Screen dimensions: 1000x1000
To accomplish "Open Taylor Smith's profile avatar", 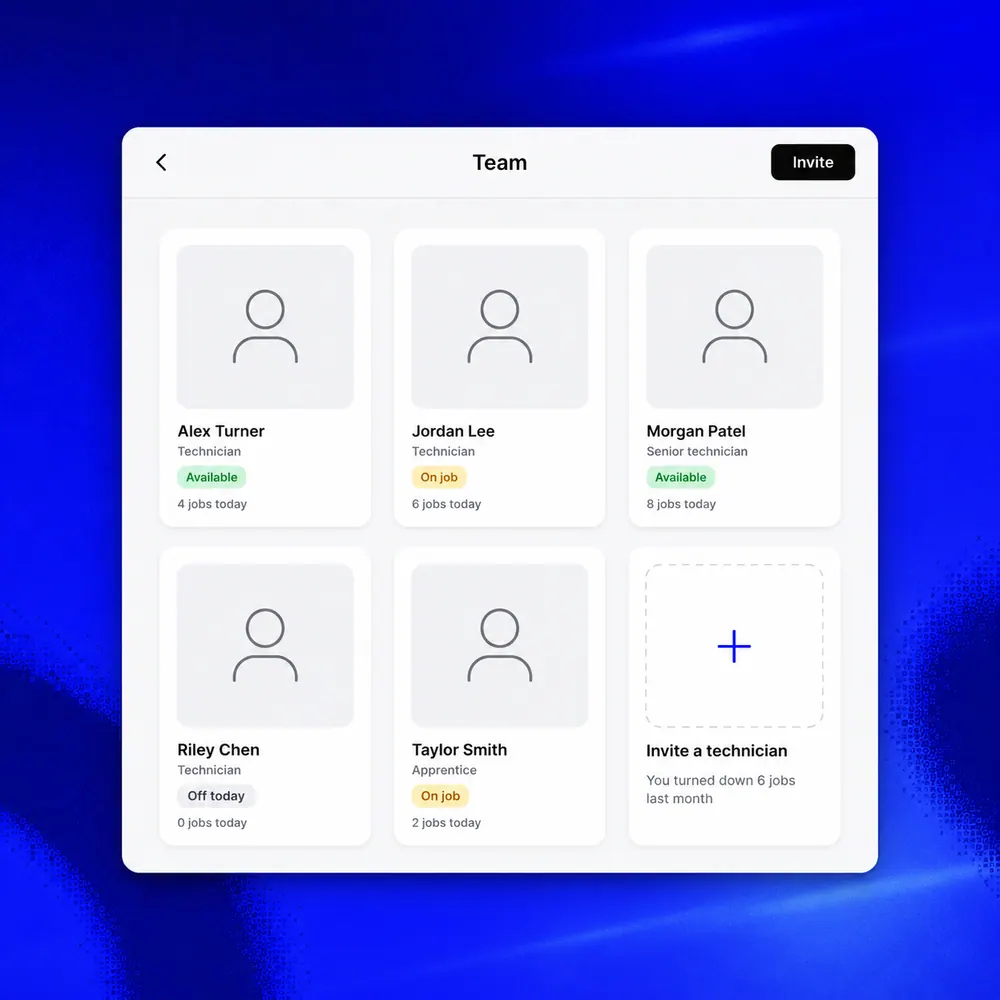I will tap(500, 645).
